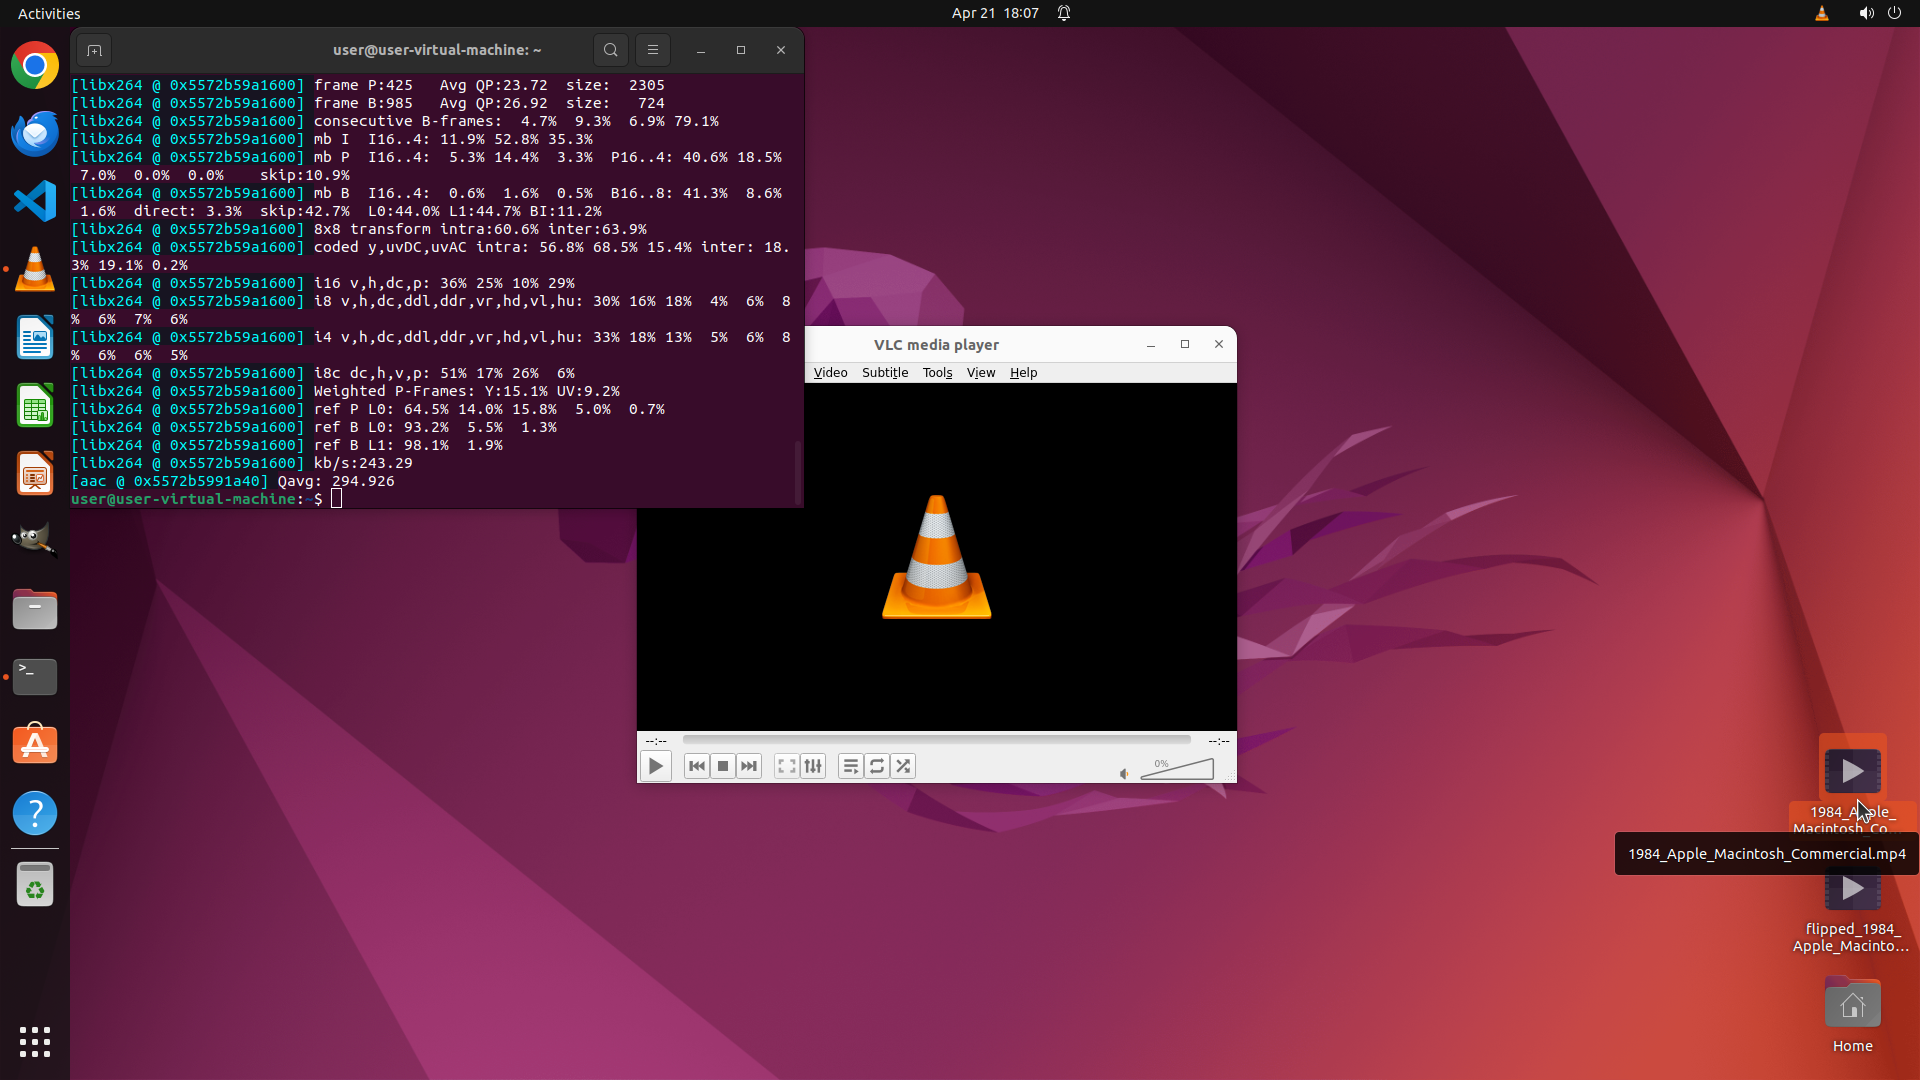The width and height of the screenshot is (1920, 1080).
Task: Toggle the VLC playlist view
Action: click(x=851, y=766)
